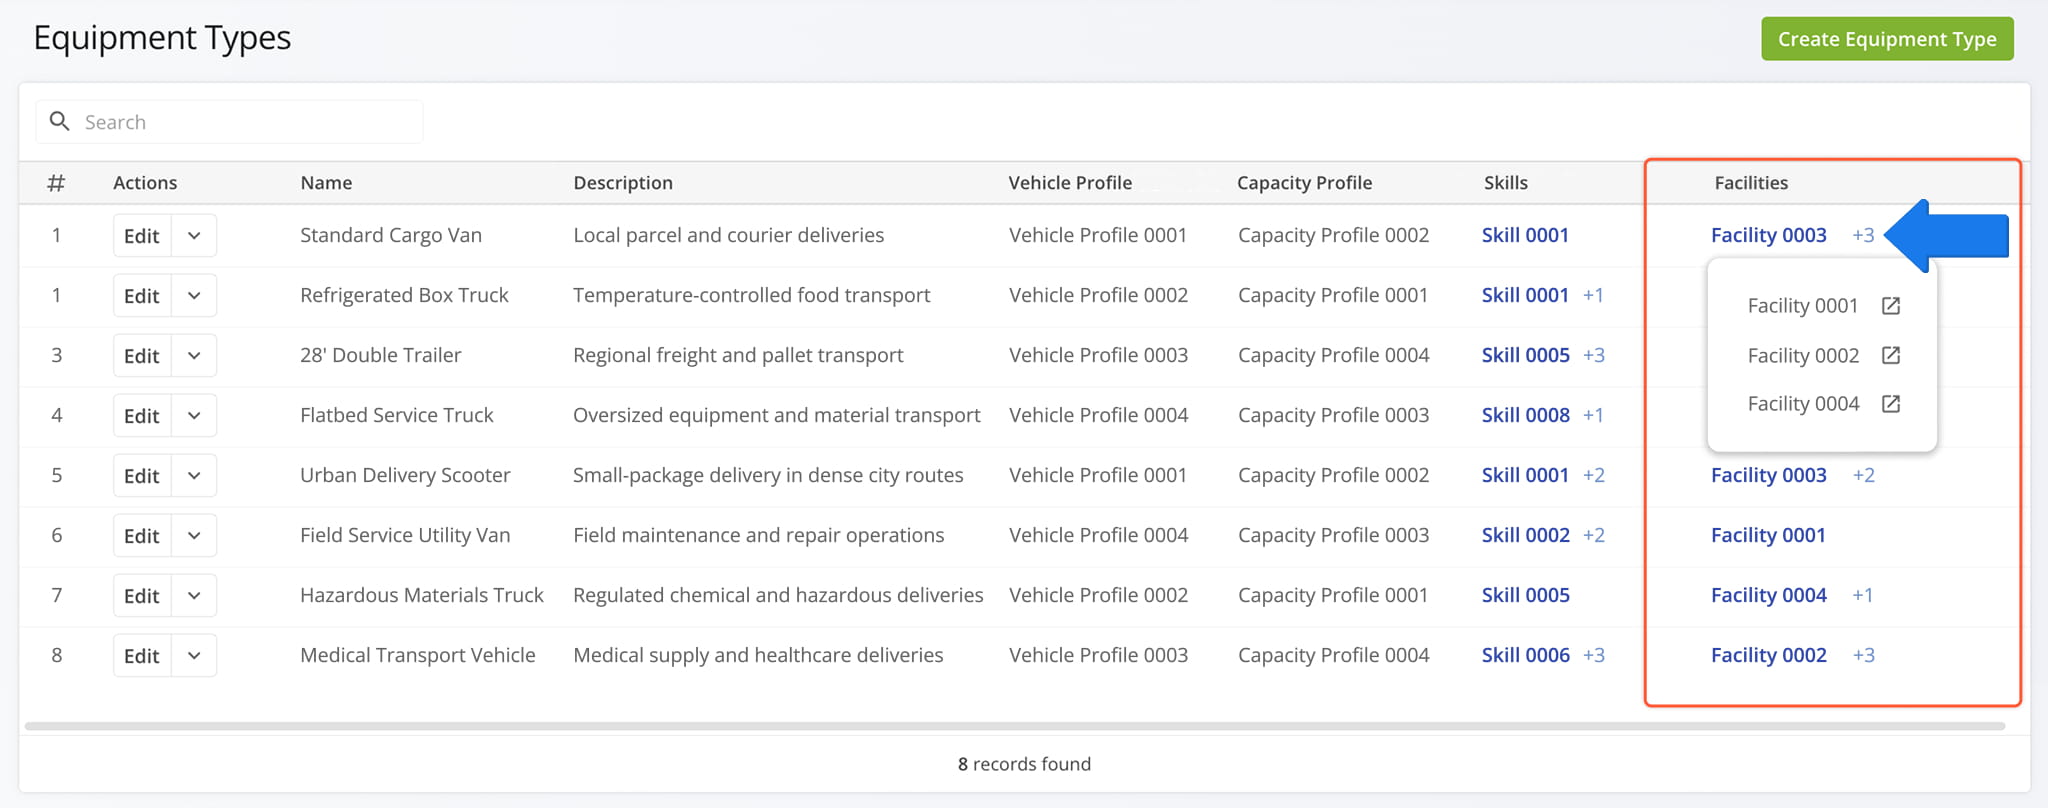Screen dimensions: 2048x808
Task: Open Facility 0002 link for Medical Transport Vehicle
Action: (x=1768, y=655)
